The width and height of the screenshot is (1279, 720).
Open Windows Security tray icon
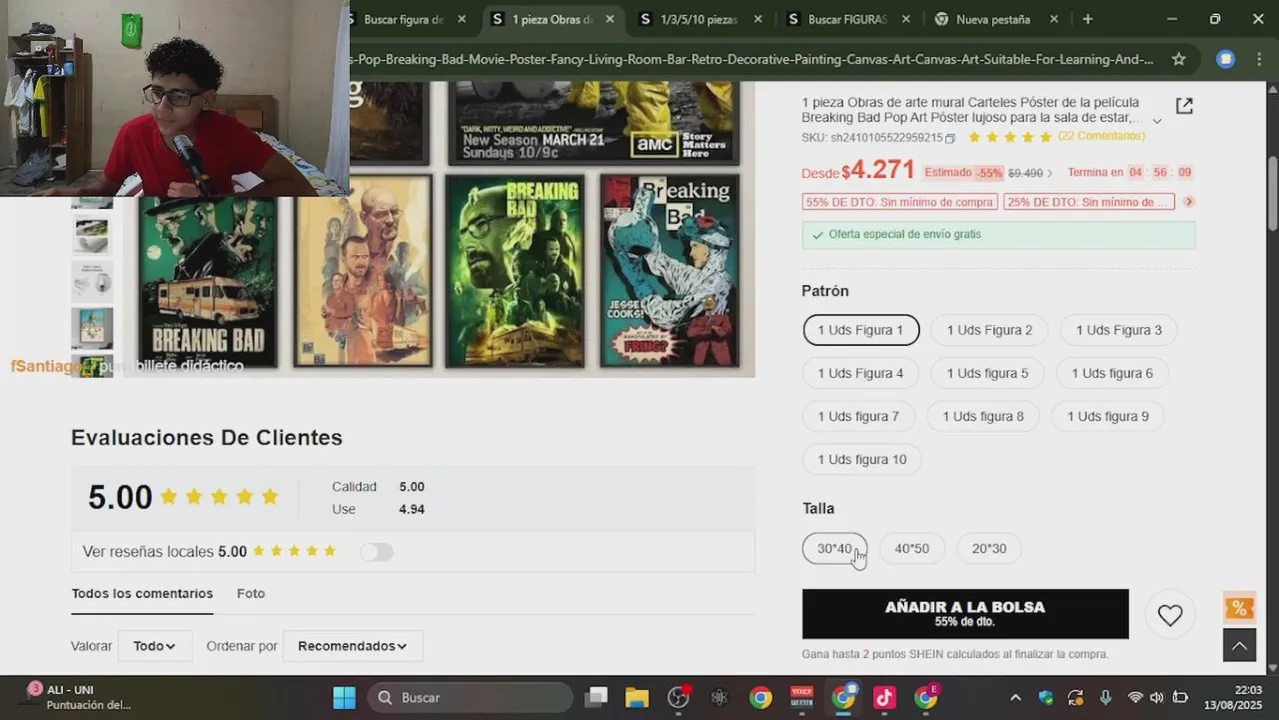click(1046, 697)
